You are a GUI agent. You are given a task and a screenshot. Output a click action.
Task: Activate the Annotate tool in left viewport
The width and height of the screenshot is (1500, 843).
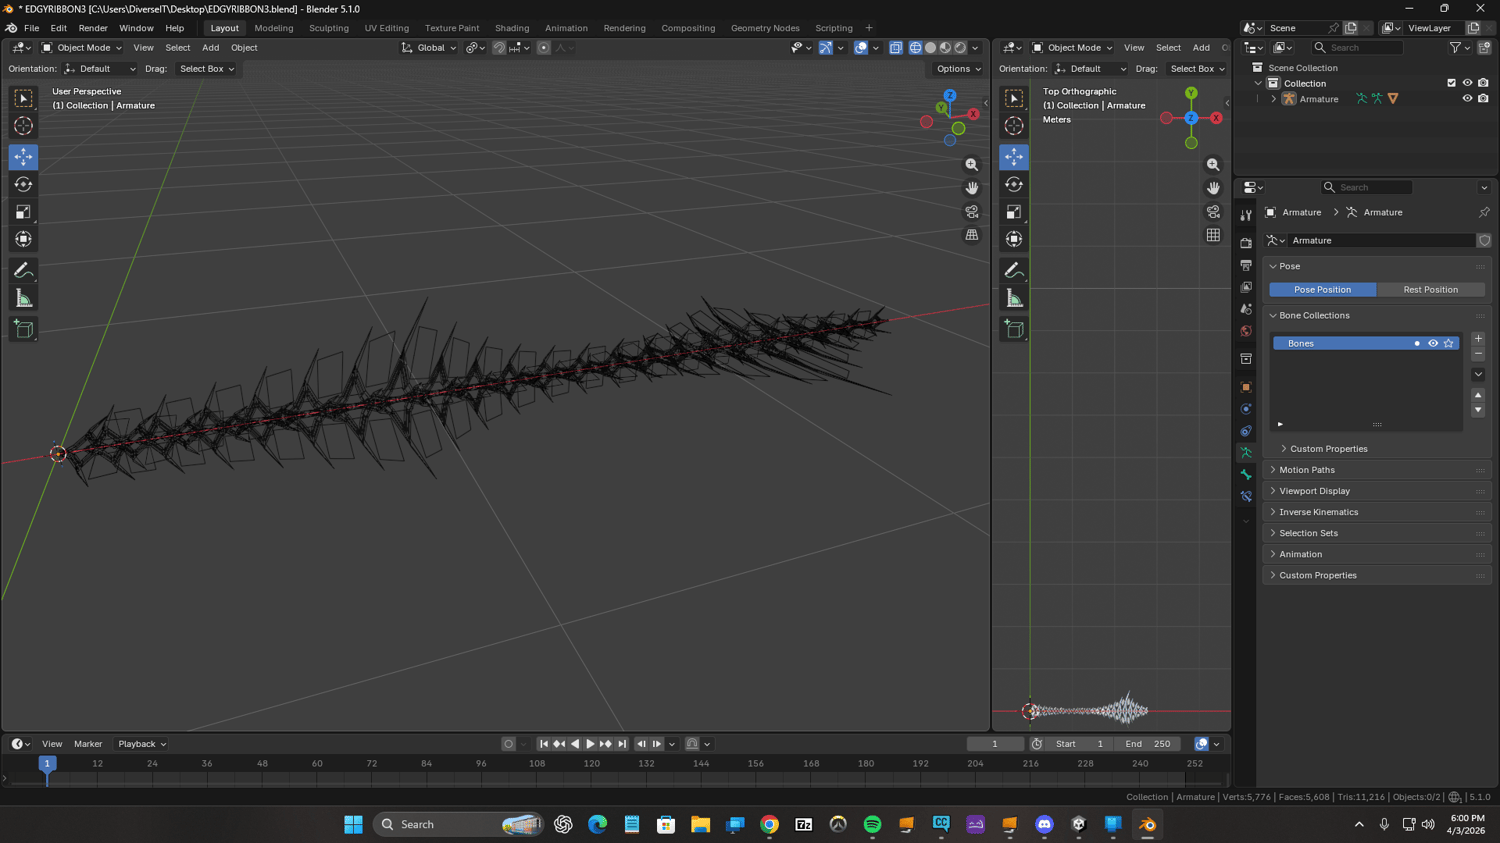click(23, 271)
